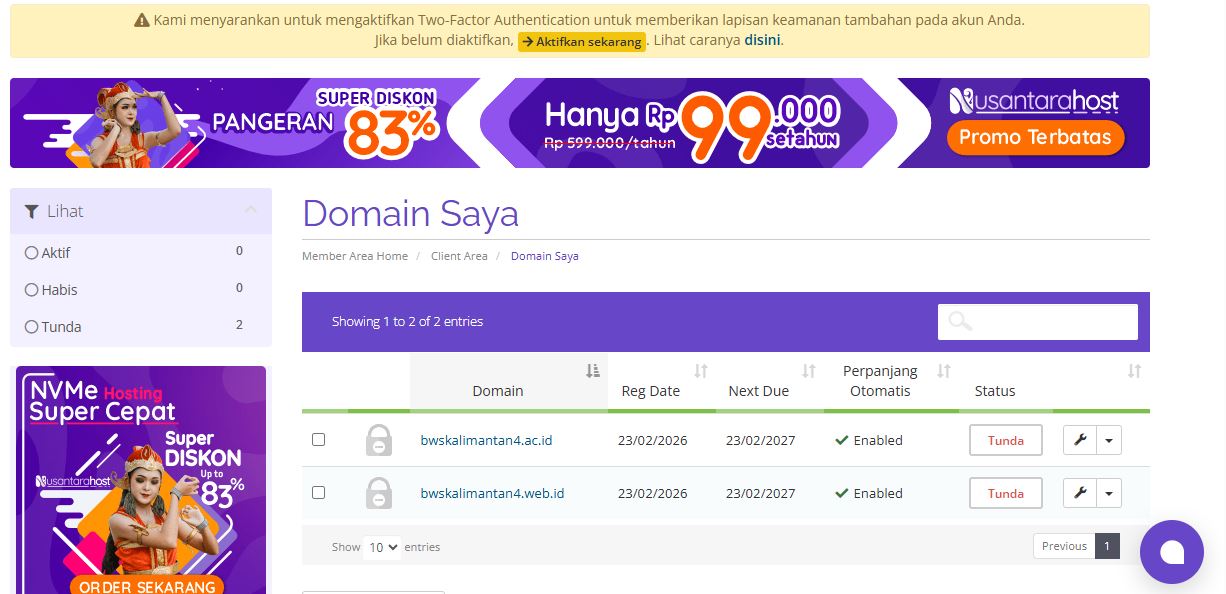Screen dimensions: 1226x594
Task: Sort by Perpanjang Otomatis arrows
Action: pyautogui.click(x=944, y=371)
